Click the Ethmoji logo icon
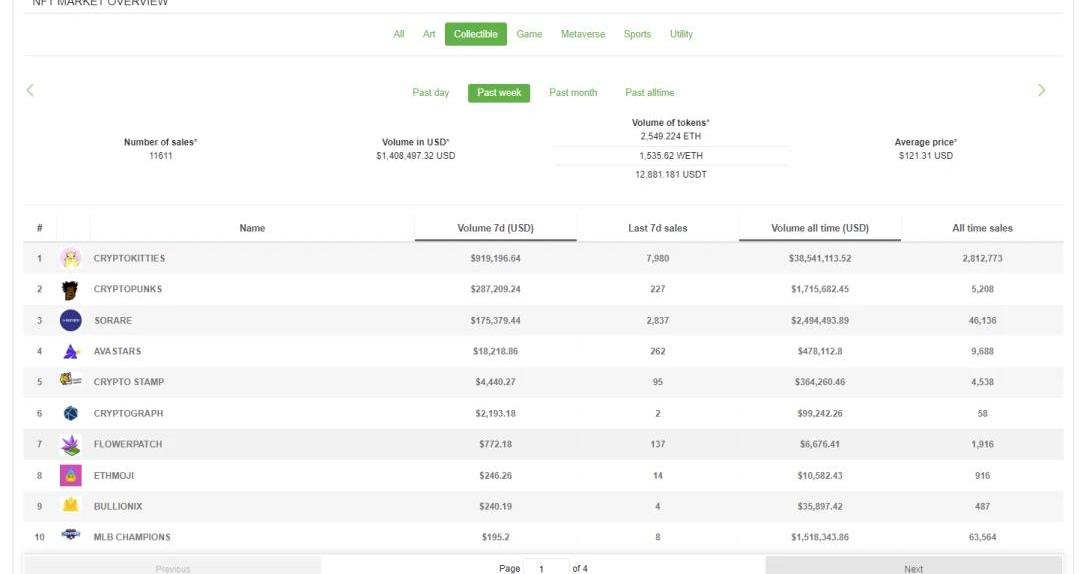 (x=70, y=475)
